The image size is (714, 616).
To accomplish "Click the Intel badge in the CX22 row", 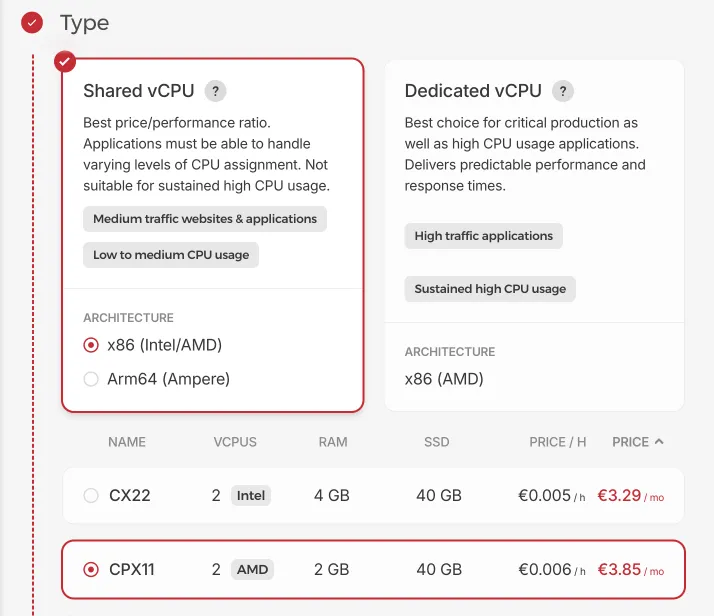I will click(x=251, y=495).
